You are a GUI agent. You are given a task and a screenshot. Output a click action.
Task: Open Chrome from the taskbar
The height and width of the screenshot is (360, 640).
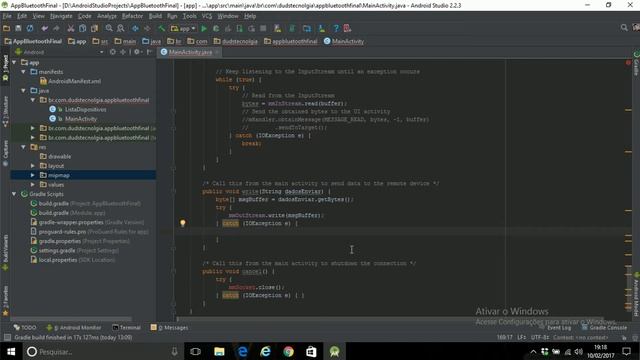pos(289,351)
